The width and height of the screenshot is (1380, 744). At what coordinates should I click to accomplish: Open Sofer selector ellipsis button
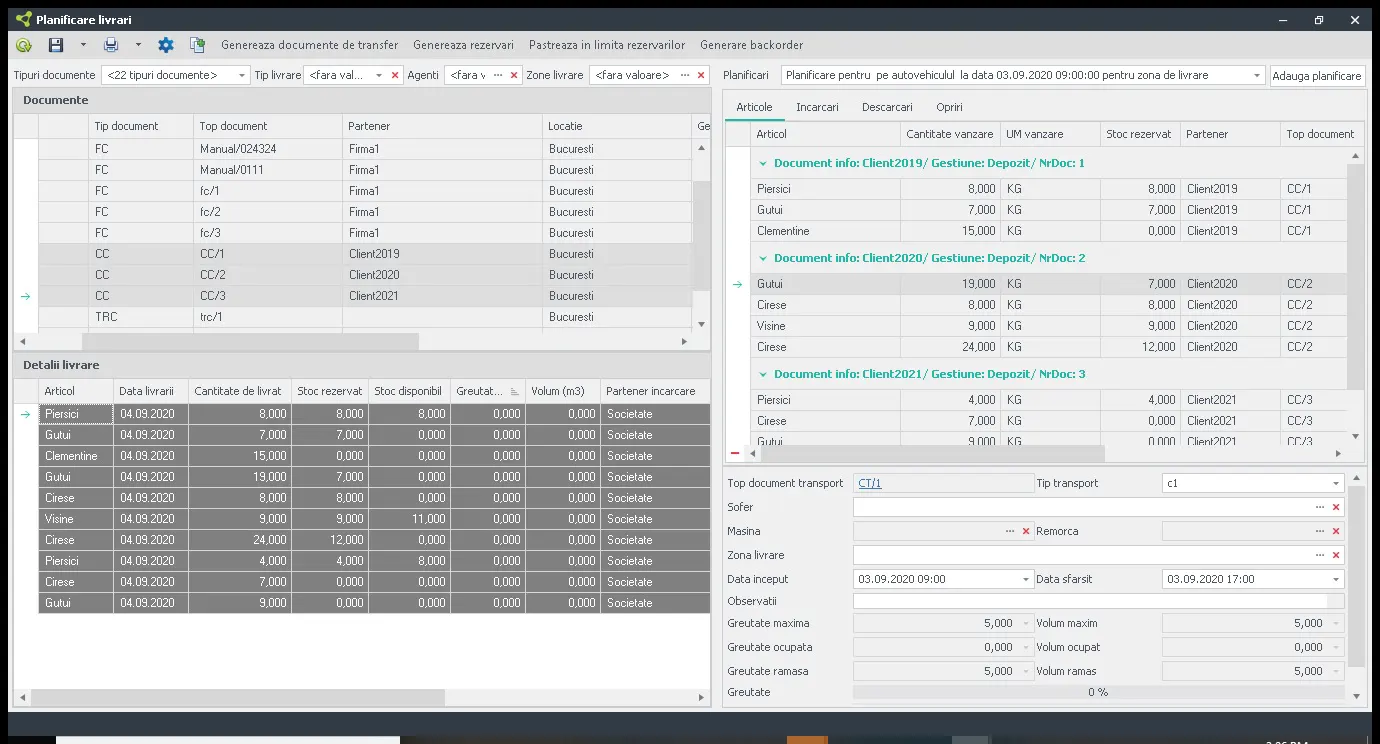point(1320,507)
